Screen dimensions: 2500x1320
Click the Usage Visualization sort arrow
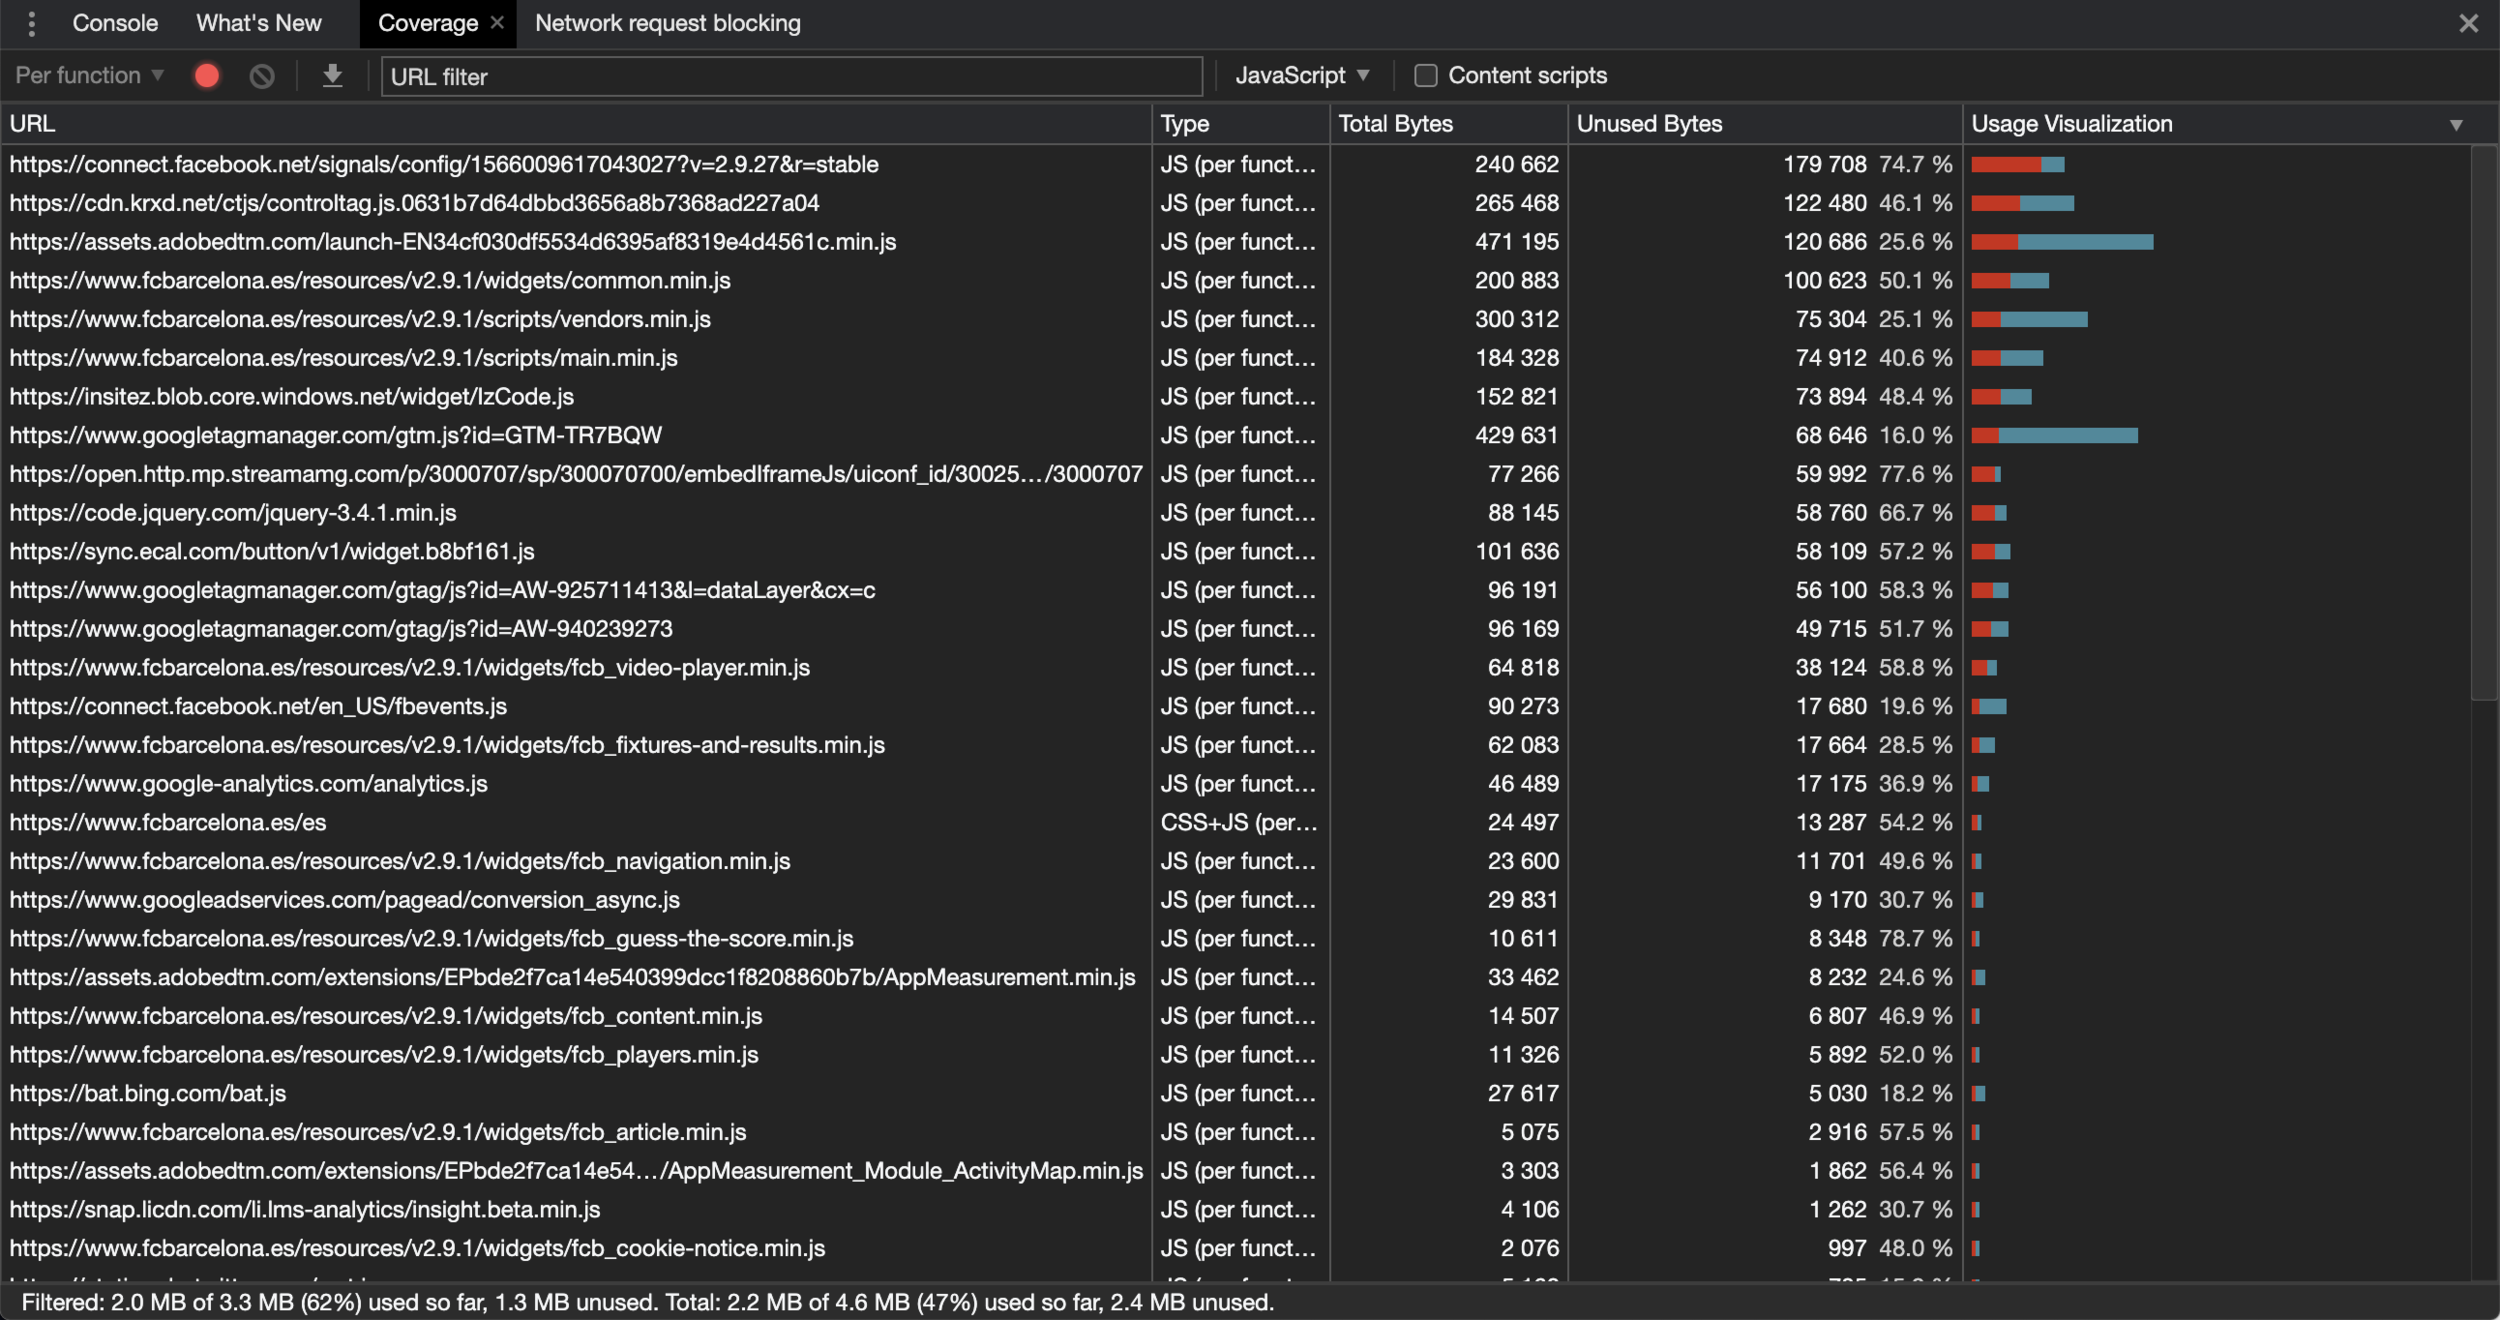coord(2456,125)
